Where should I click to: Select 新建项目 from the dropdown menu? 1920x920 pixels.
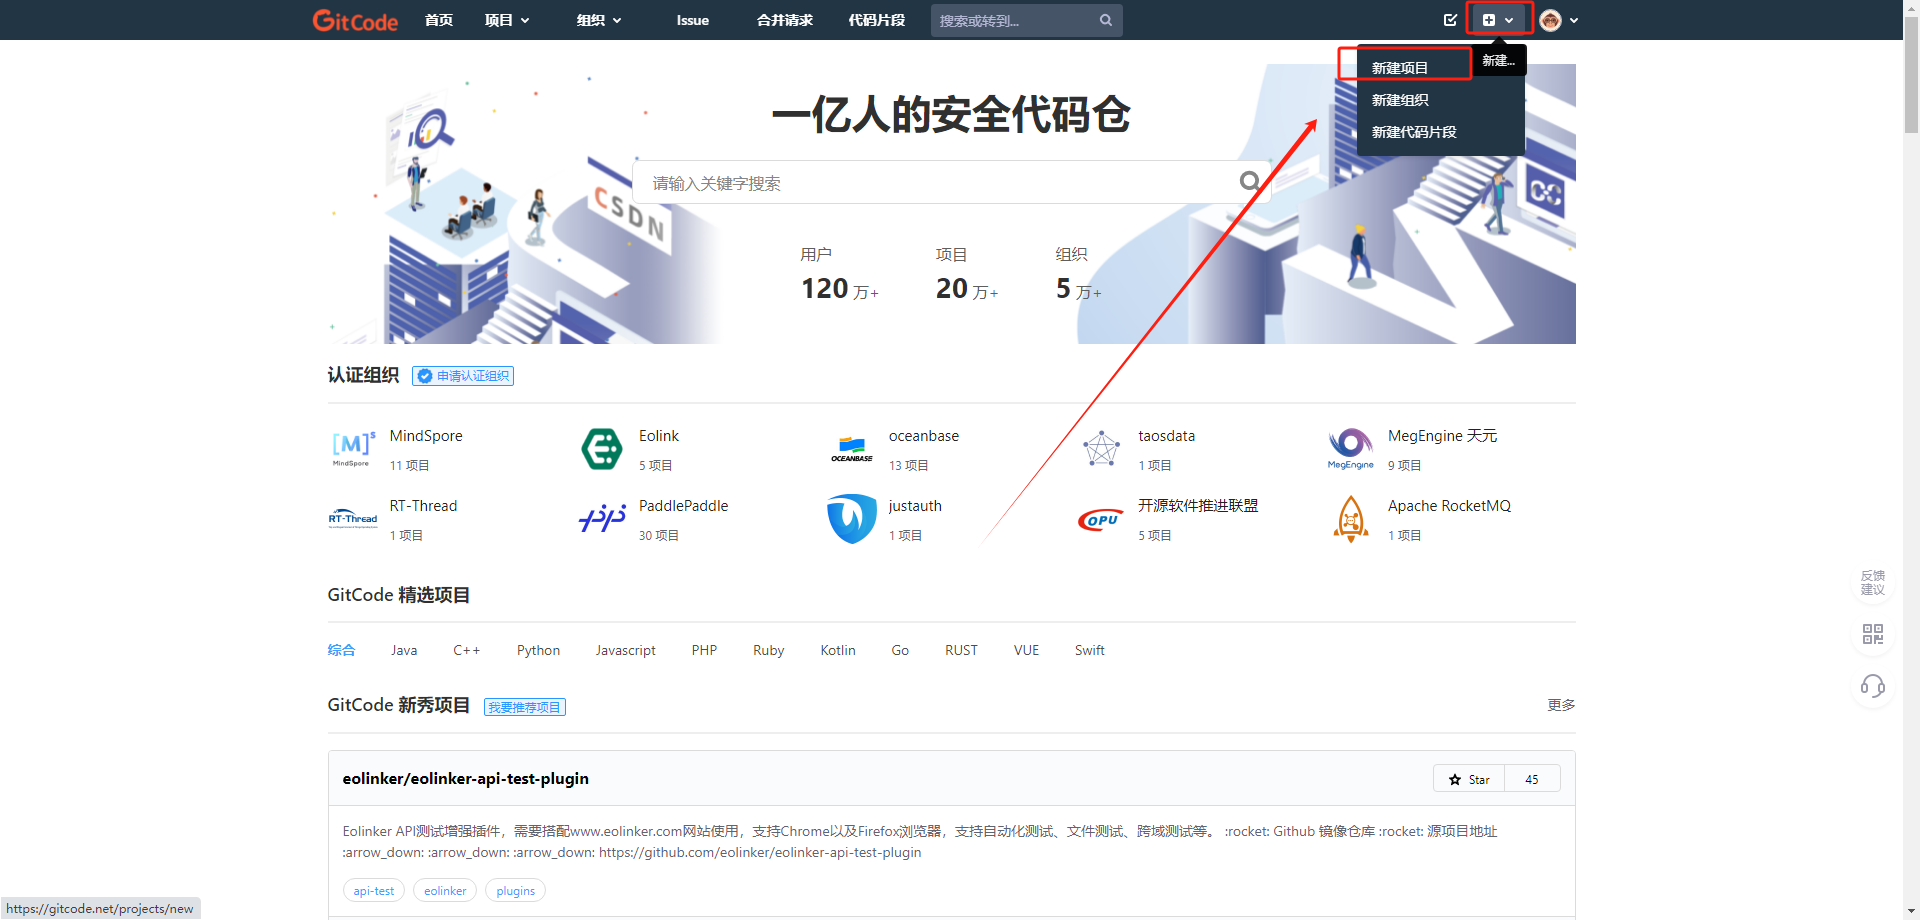(1400, 68)
